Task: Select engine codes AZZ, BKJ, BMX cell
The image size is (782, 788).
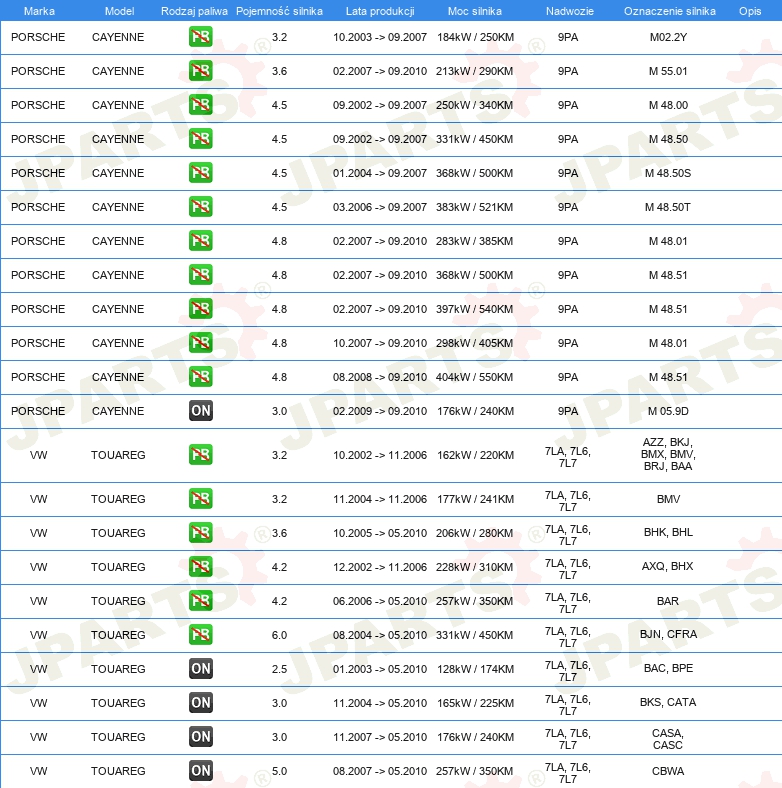Action: 668,454
